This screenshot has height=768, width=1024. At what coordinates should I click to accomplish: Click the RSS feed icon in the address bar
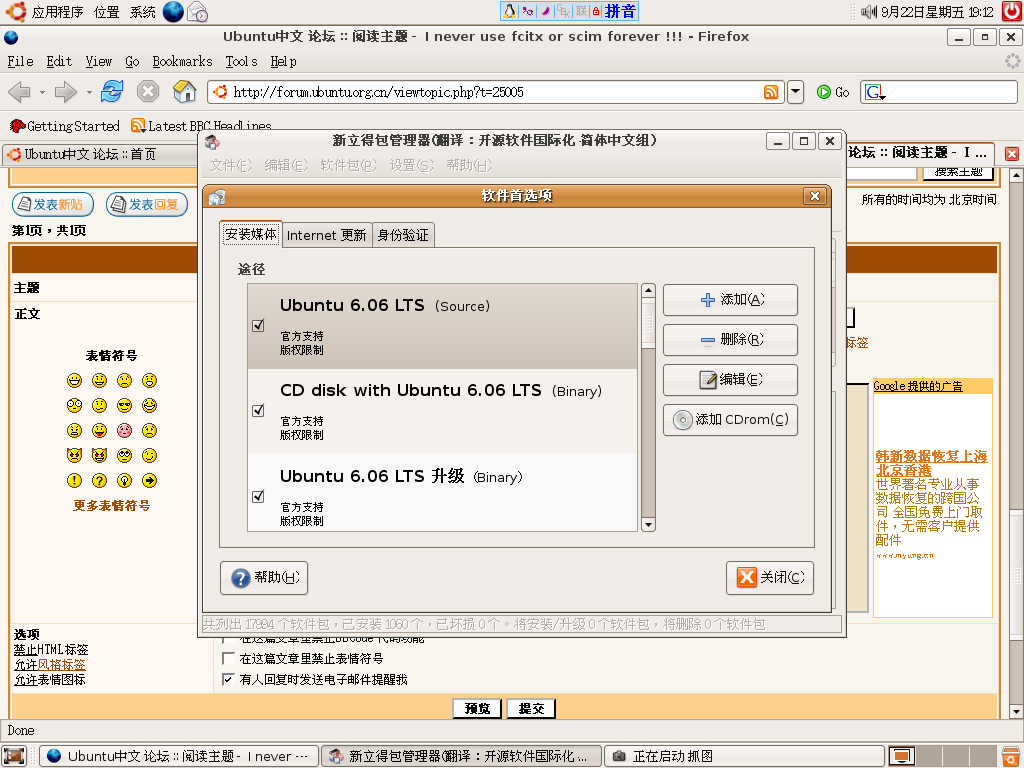(x=771, y=92)
